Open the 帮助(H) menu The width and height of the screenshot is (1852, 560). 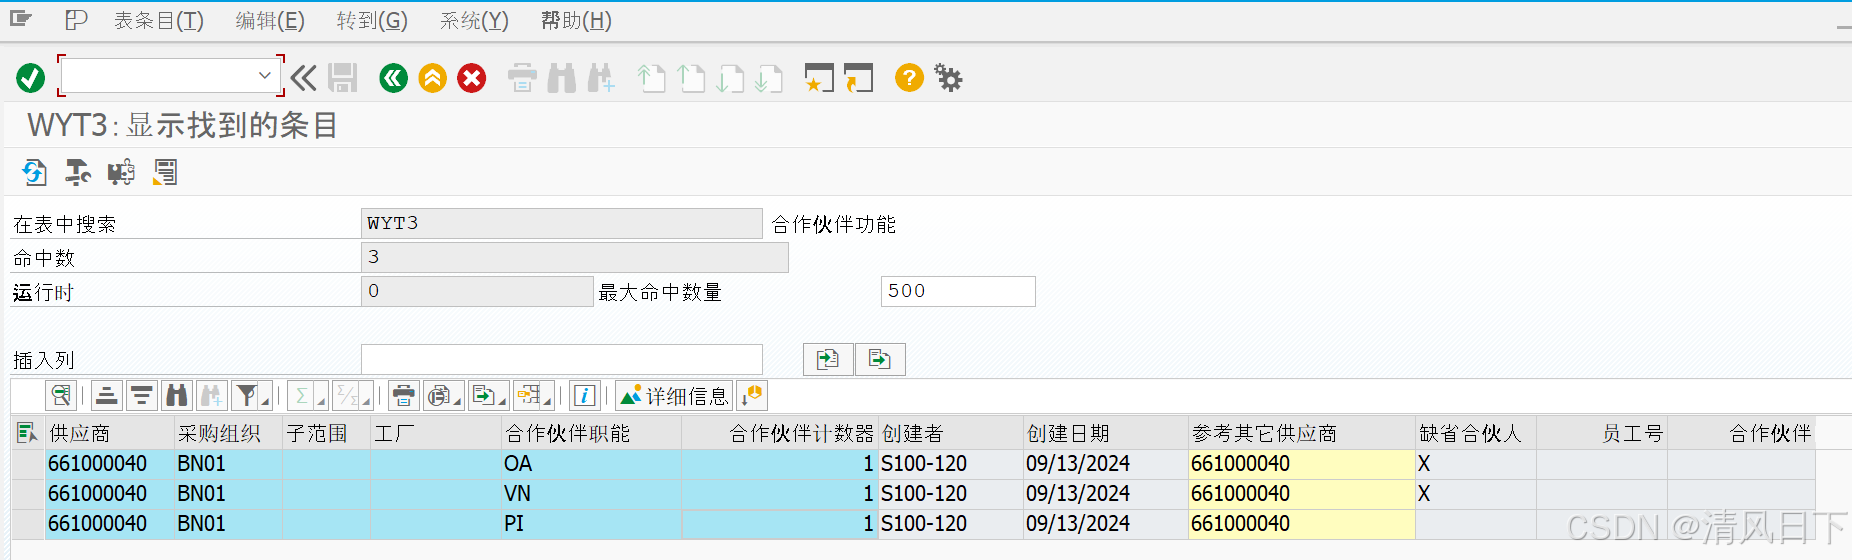(x=576, y=21)
